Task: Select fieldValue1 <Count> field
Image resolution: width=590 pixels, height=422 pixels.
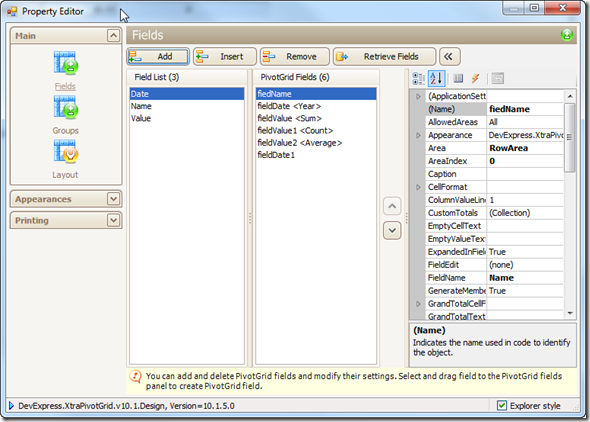Action: (x=316, y=131)
